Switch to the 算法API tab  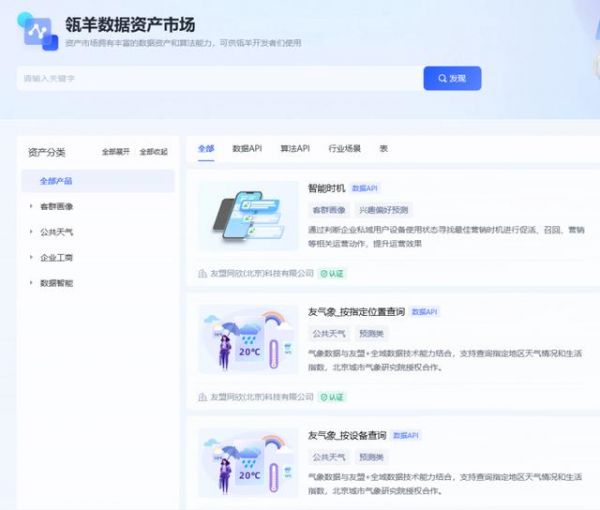(x=295, y=148)
